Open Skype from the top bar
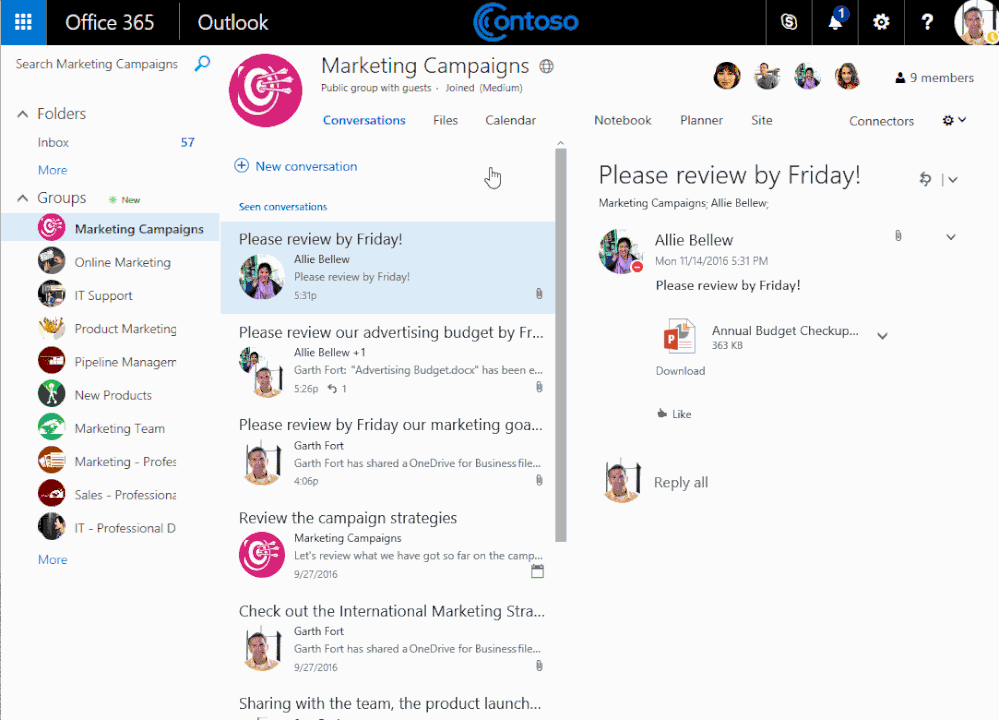 click(789, 22)
